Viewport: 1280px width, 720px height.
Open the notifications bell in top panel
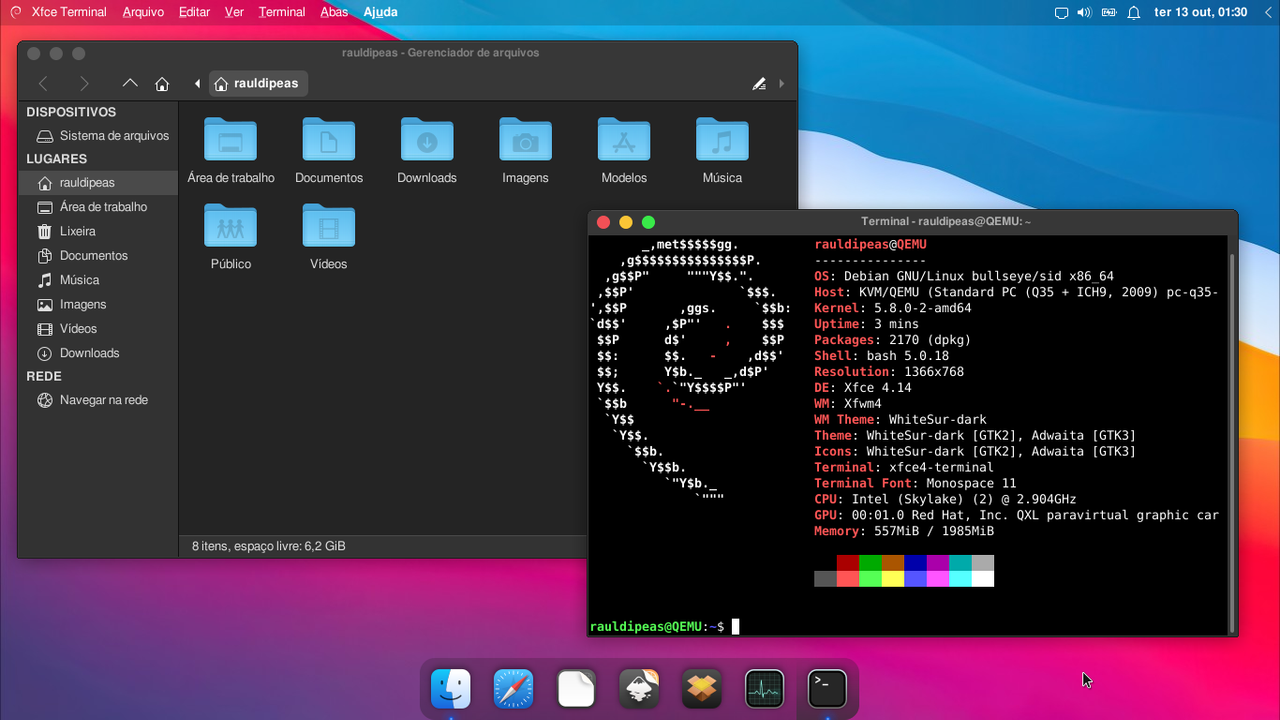pos(1134,12)
